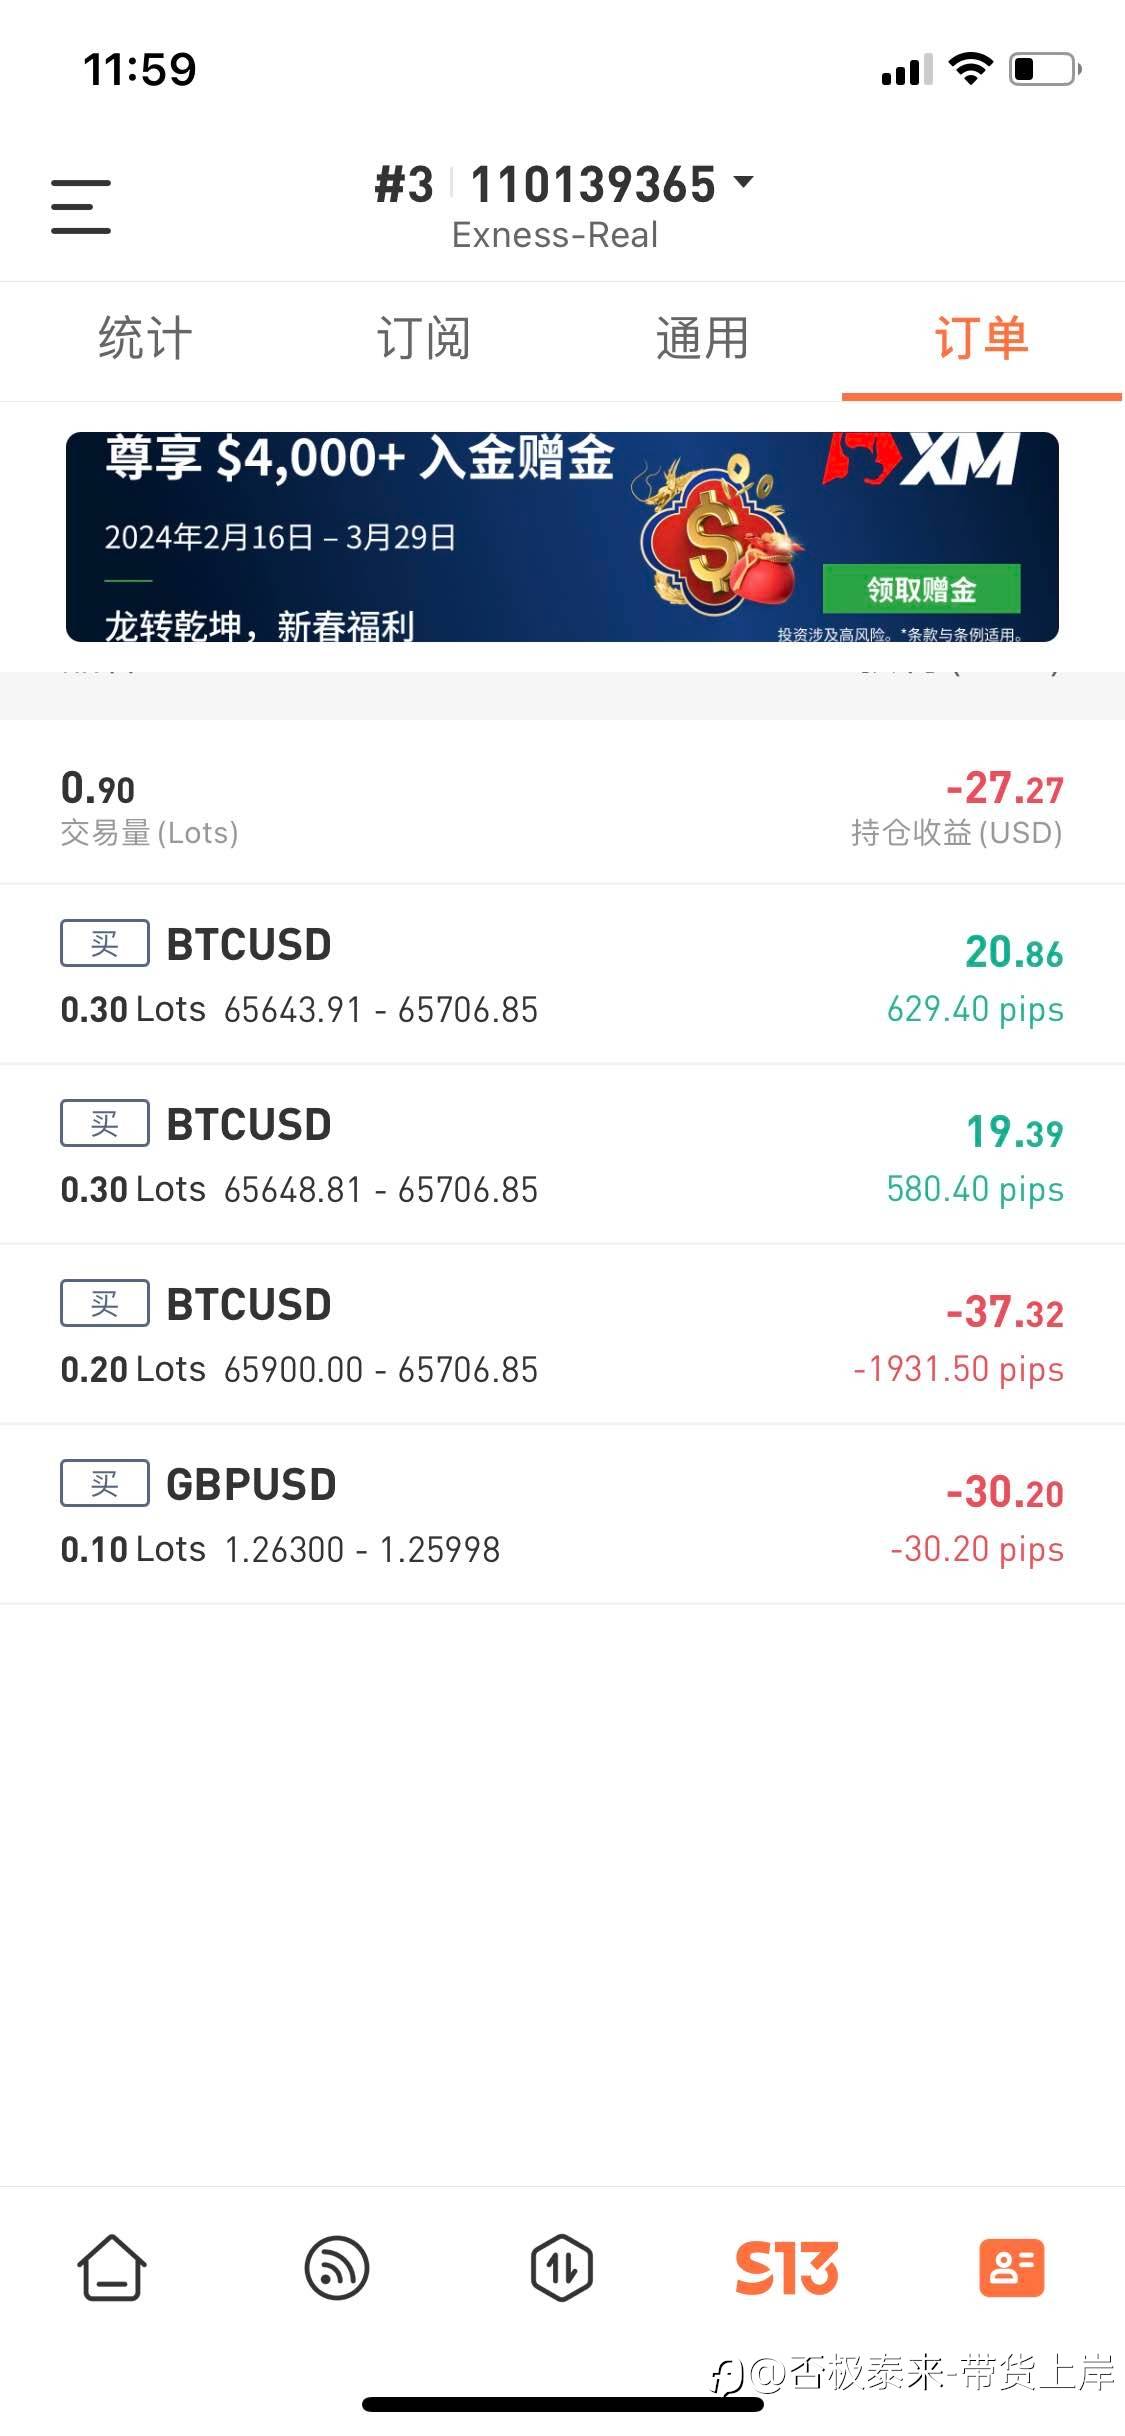
Task: Open account number 110139365 selector
Action: [593, 185]
